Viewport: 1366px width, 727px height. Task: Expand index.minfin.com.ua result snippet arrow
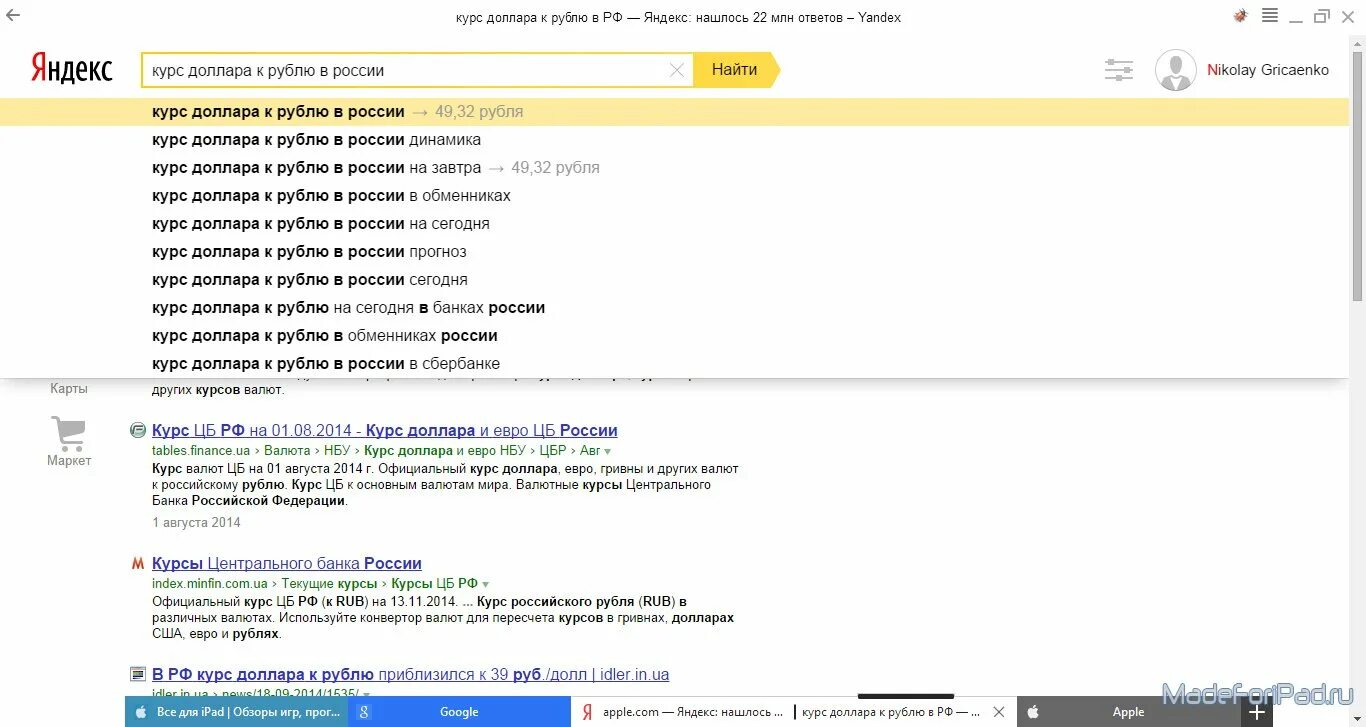point(486,584)
